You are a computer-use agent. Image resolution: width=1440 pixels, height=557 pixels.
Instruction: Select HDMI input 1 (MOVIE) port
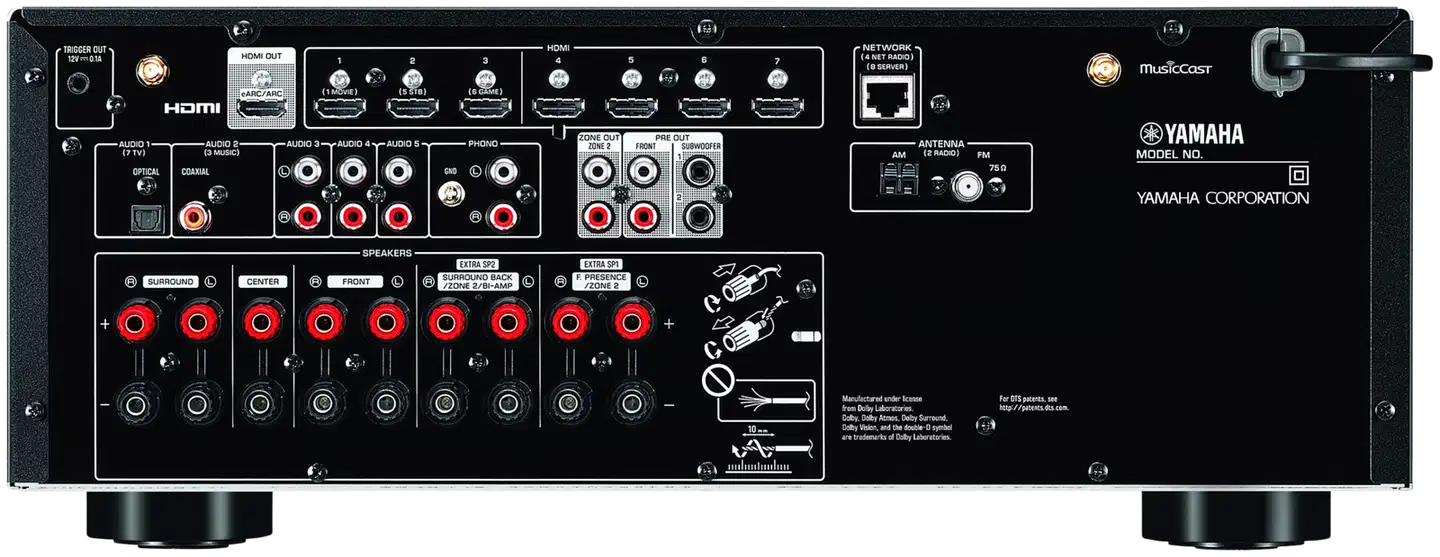click(x=340, y=107)
